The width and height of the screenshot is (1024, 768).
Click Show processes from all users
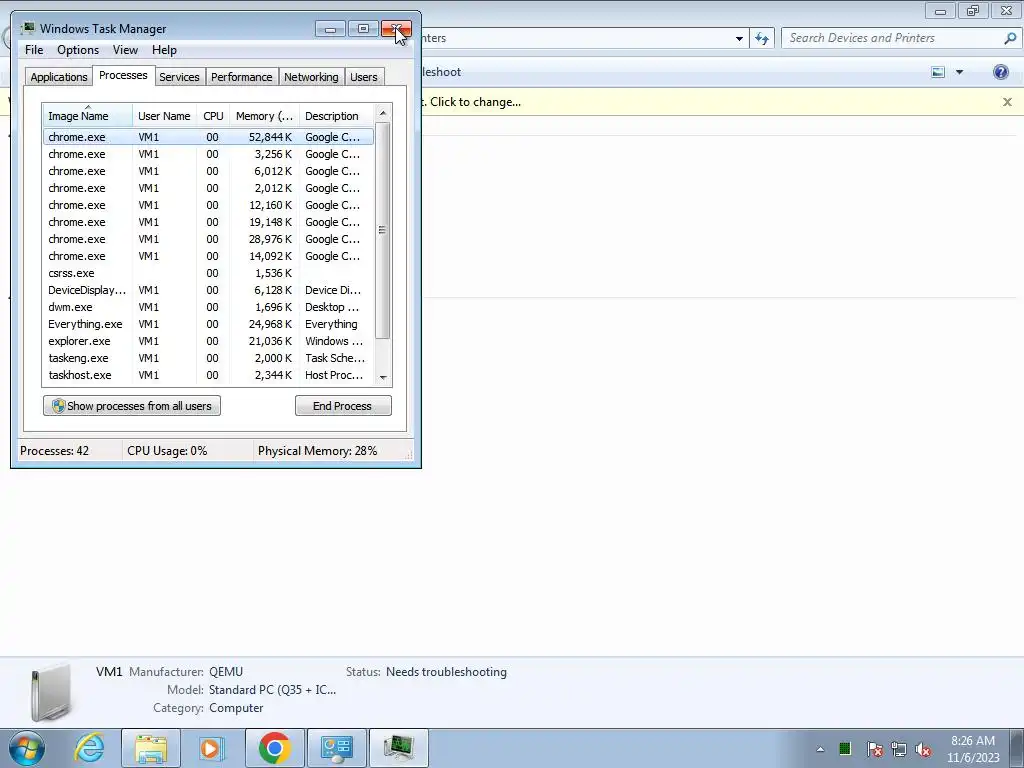(x=132, y=406)
